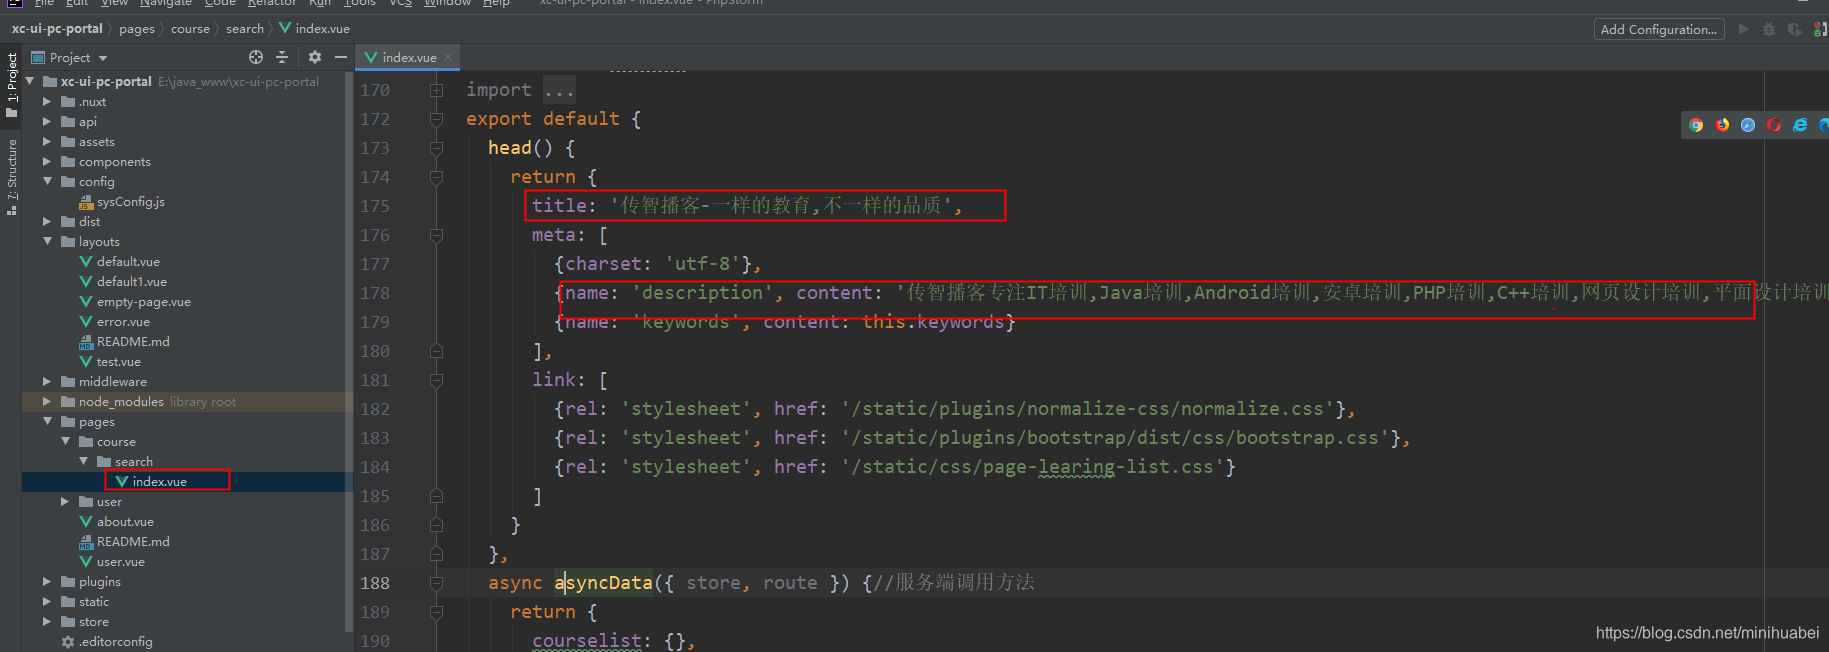This screenshot has width=1829, height=652.
Task: Close the index.vue editor tab
Action: 448,57
